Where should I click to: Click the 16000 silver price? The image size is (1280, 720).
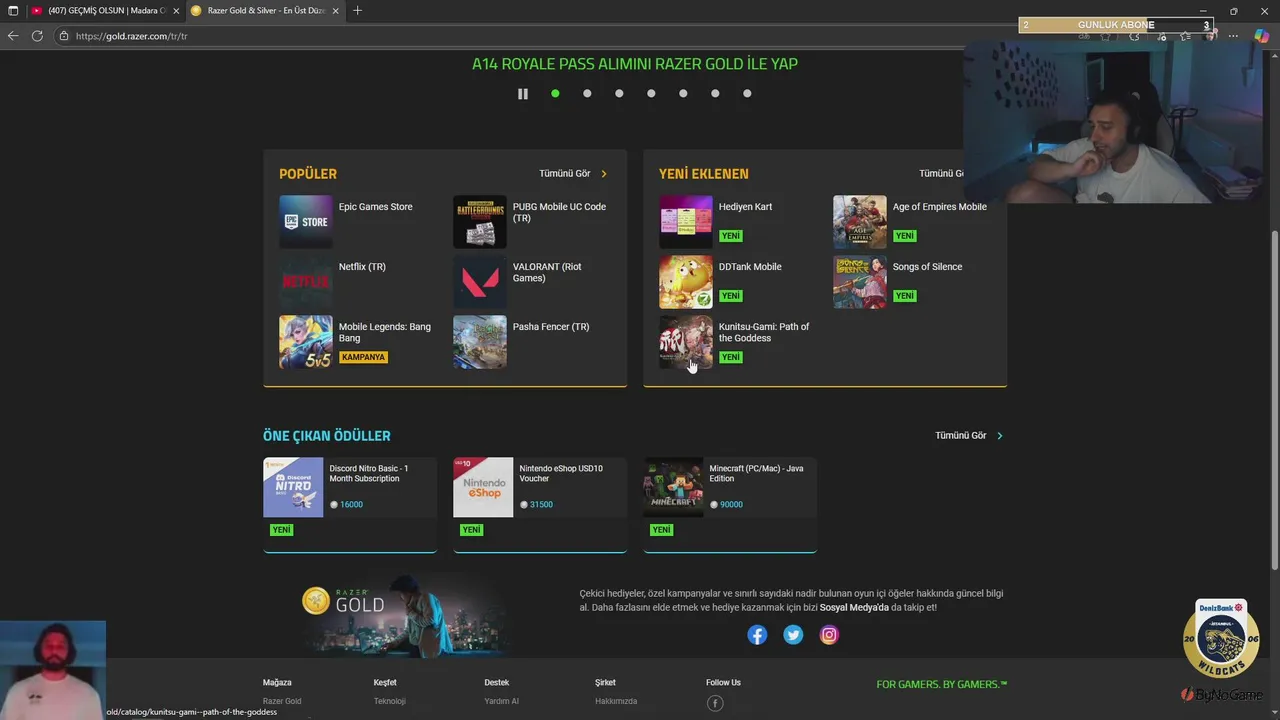coord(351,505)
